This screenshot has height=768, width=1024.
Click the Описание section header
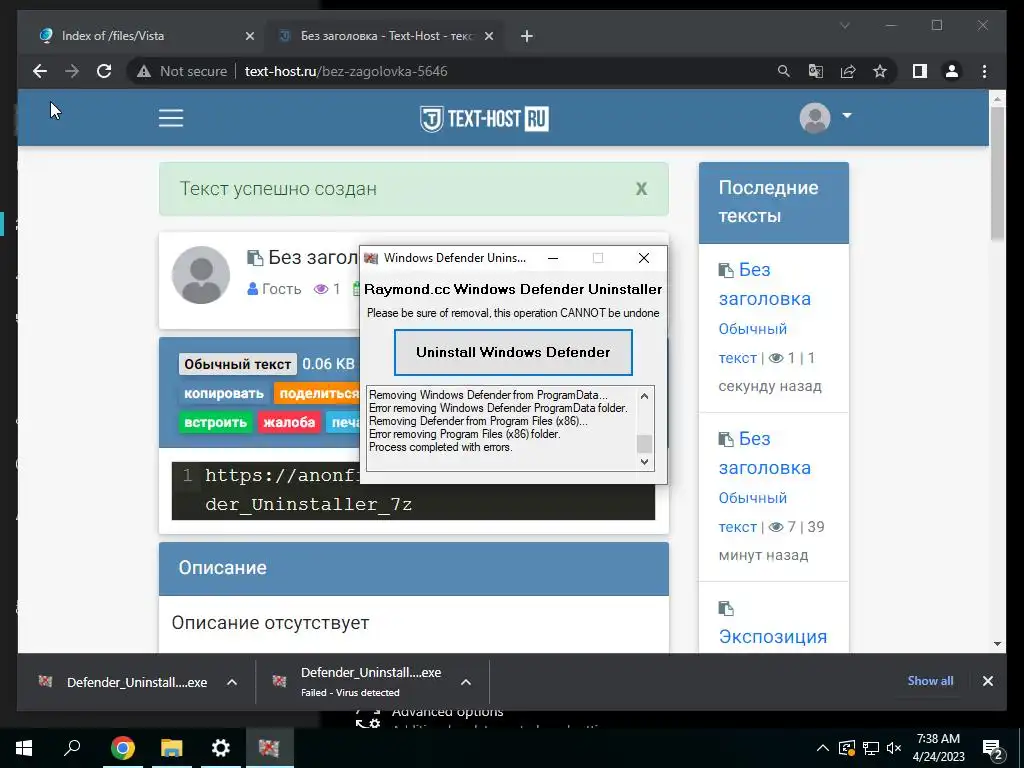click(414, 568)
